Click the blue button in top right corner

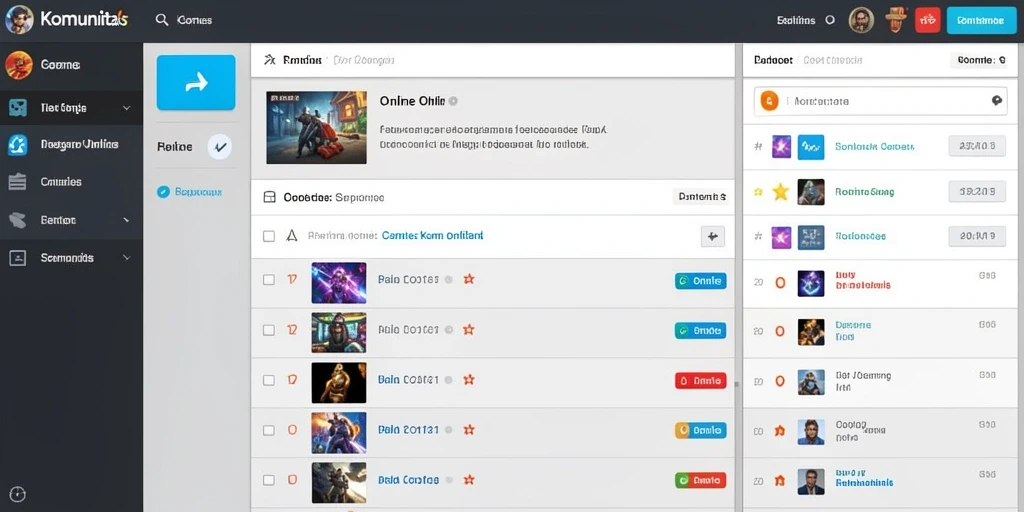[980, 20]
